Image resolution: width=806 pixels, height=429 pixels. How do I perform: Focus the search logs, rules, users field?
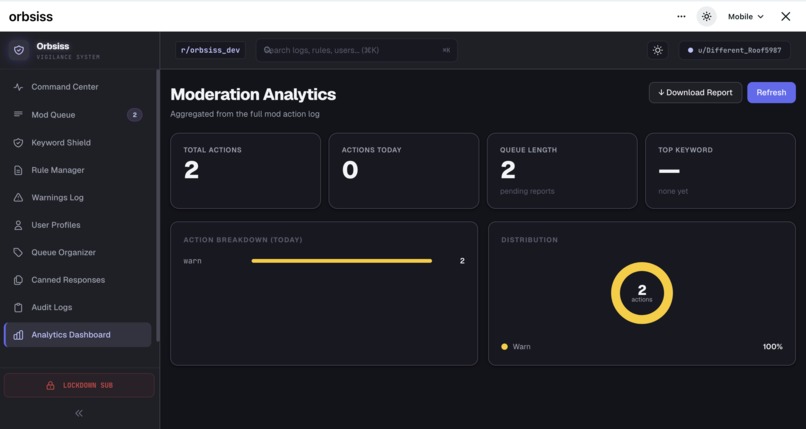tap(357, 50)
